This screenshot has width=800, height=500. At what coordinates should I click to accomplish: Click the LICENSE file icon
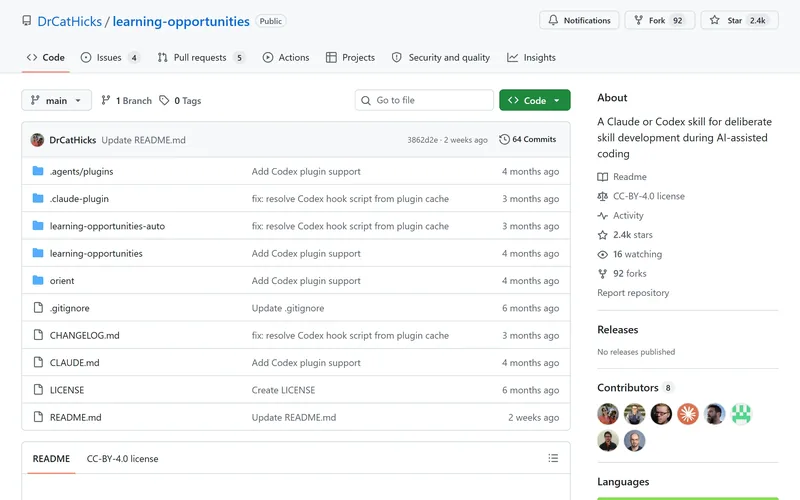coord(38,389)
